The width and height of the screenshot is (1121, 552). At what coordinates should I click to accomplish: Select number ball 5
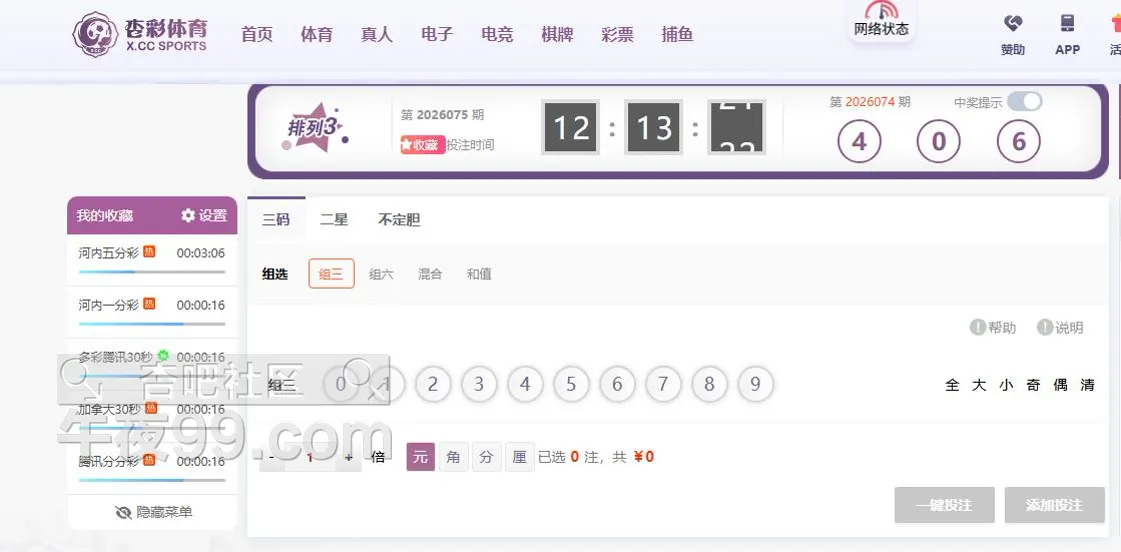click(571, 384)
